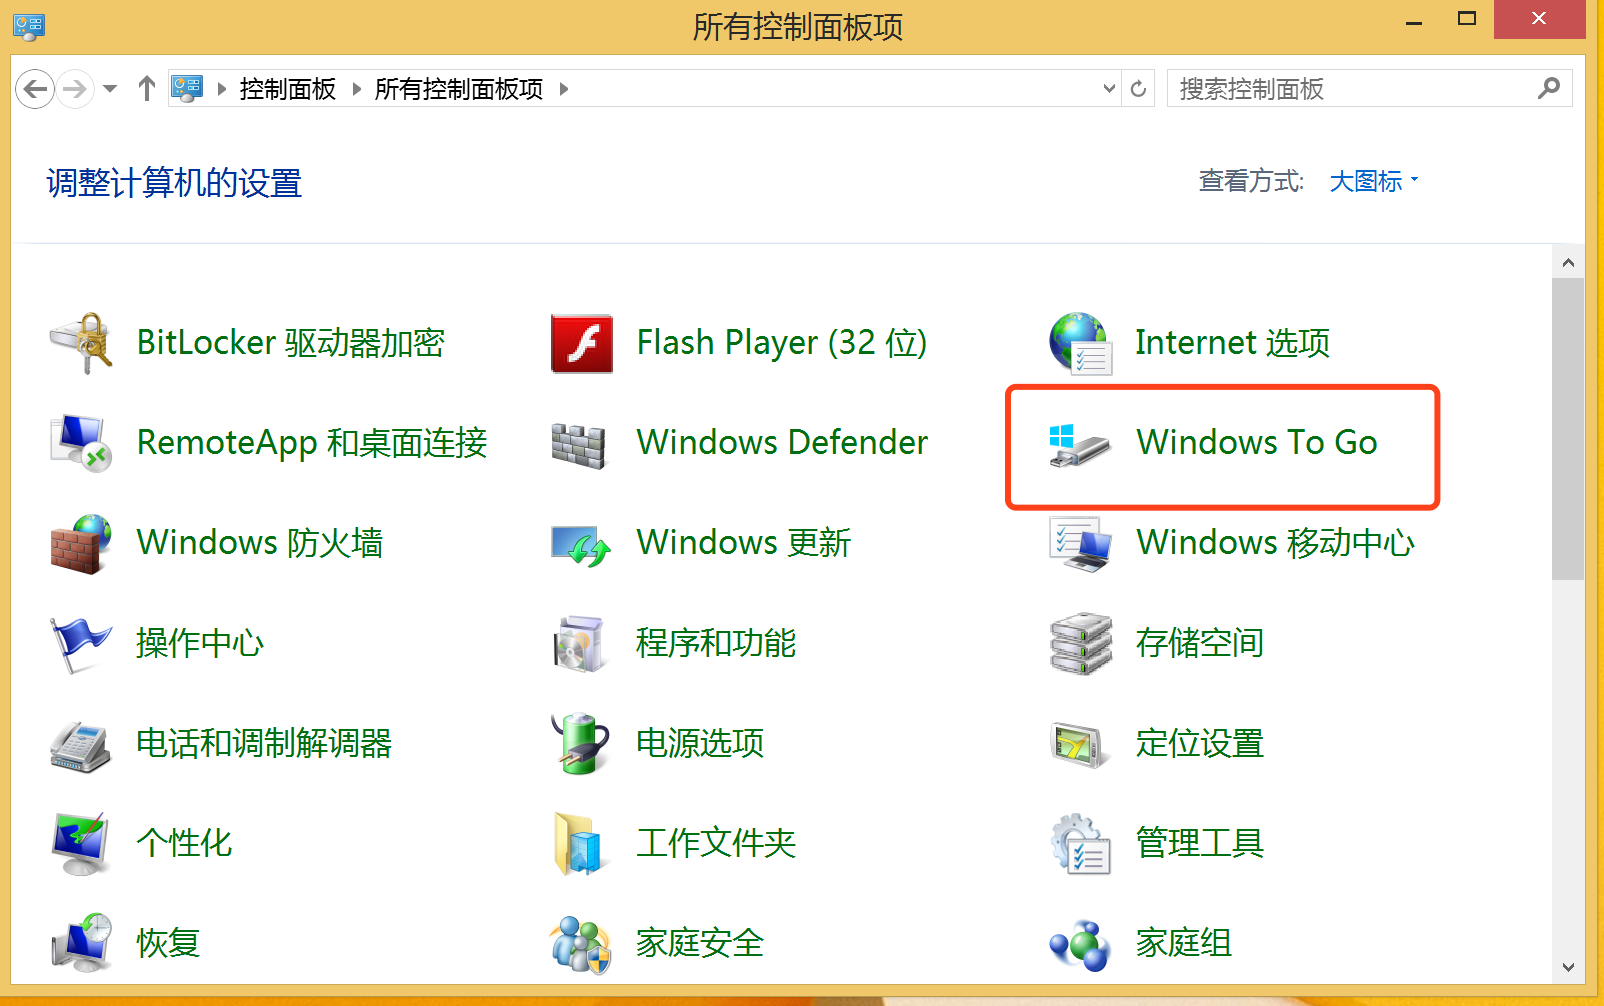Click the vertical scrollbar thumb
This screenshot has height=1006, width=1604.
[1568, 429]
